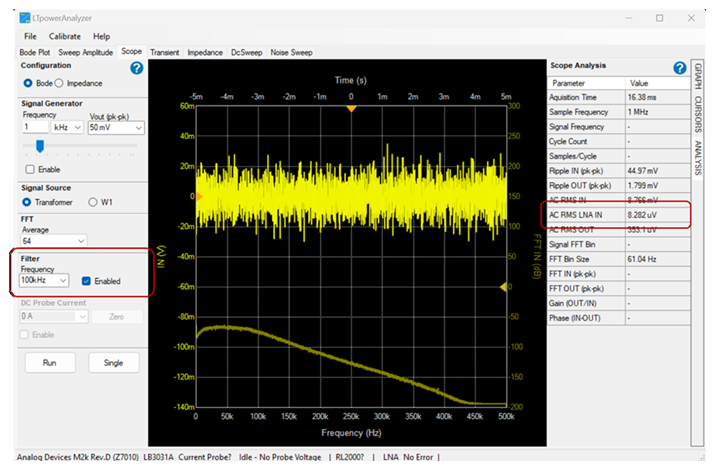The width and height of the screenshot is (715, 474).
Task: Click the yellow FFT zero-level marker on right axis
Action: [503, 287]
